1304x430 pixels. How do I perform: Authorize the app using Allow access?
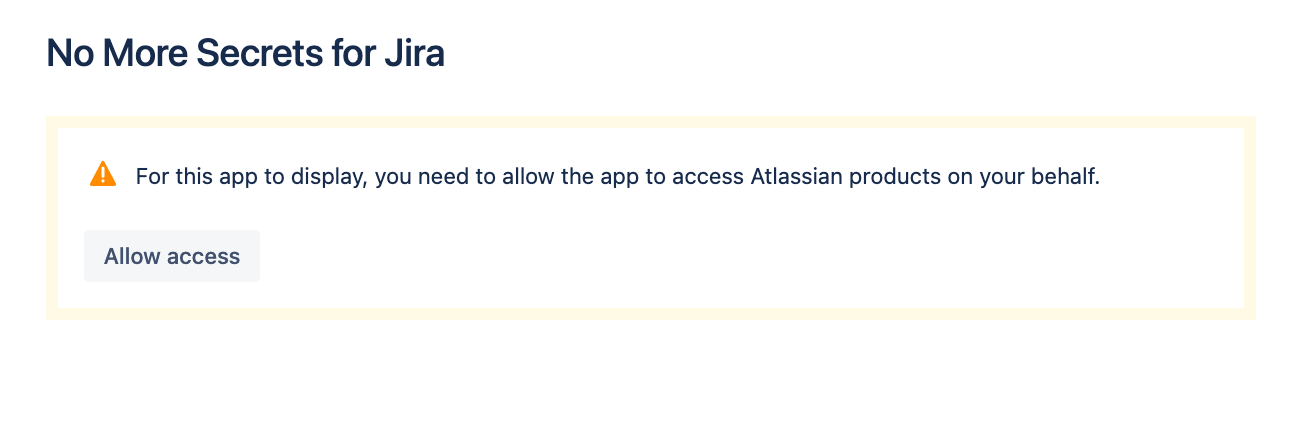172,256
